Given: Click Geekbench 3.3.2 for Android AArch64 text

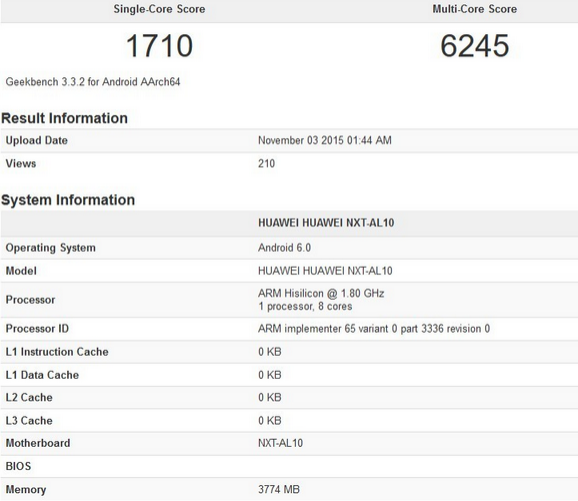Looking at the screenshot, I should [x=93, y=82].
